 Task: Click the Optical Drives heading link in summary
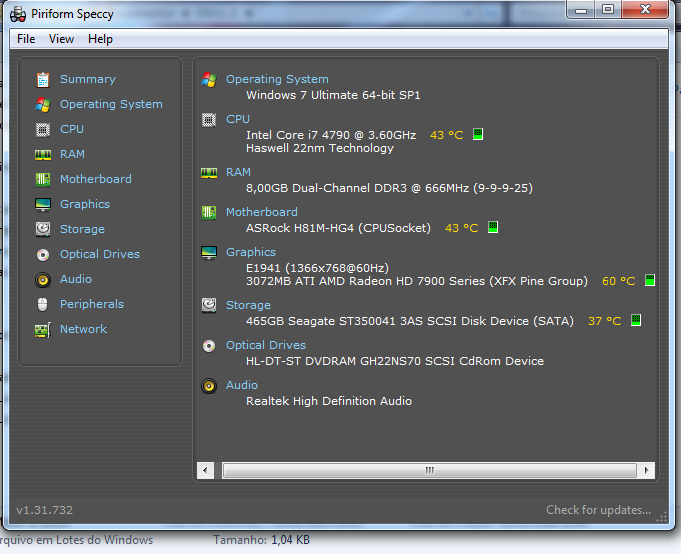266,345
